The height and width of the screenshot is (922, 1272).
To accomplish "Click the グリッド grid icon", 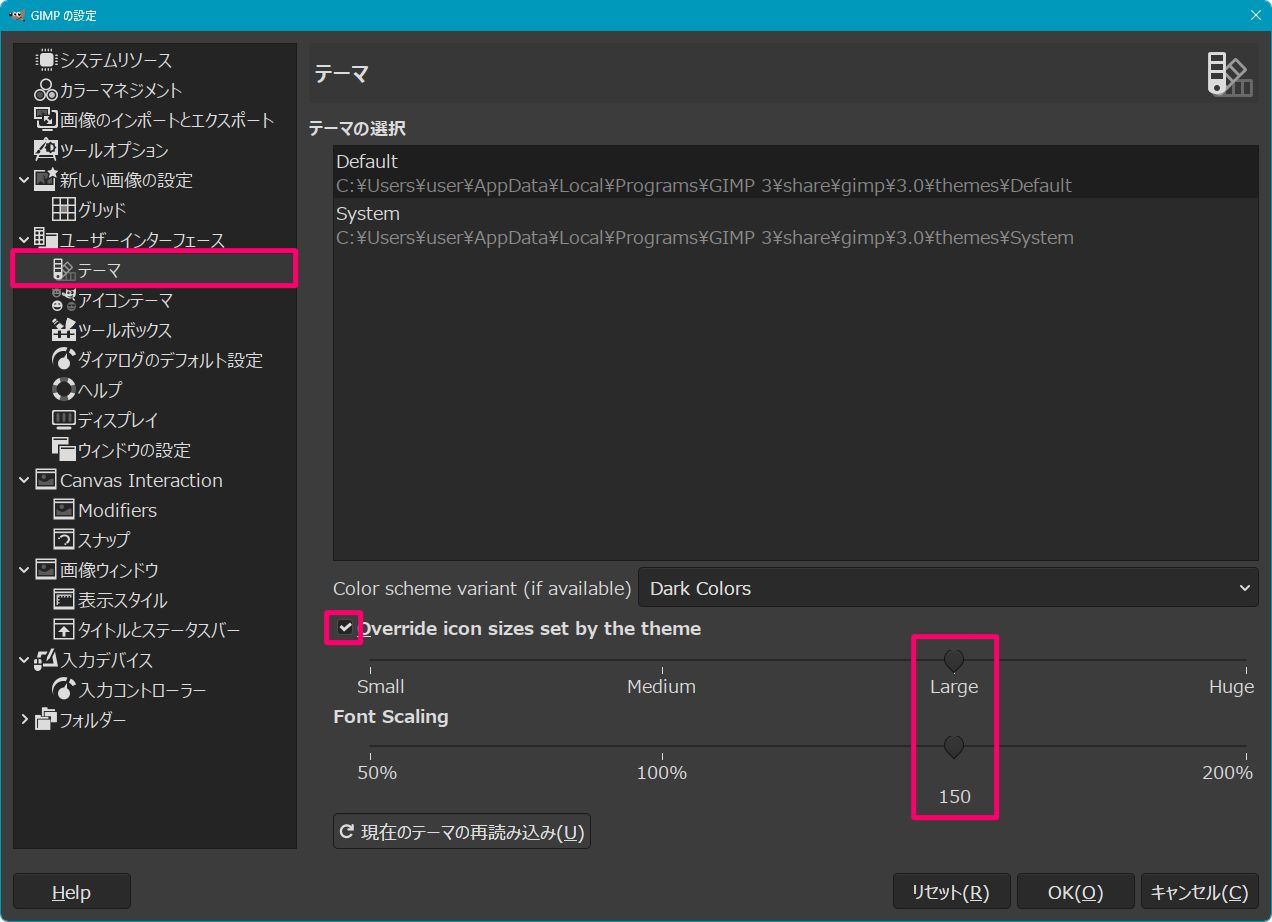I will (x=64, y=210).
